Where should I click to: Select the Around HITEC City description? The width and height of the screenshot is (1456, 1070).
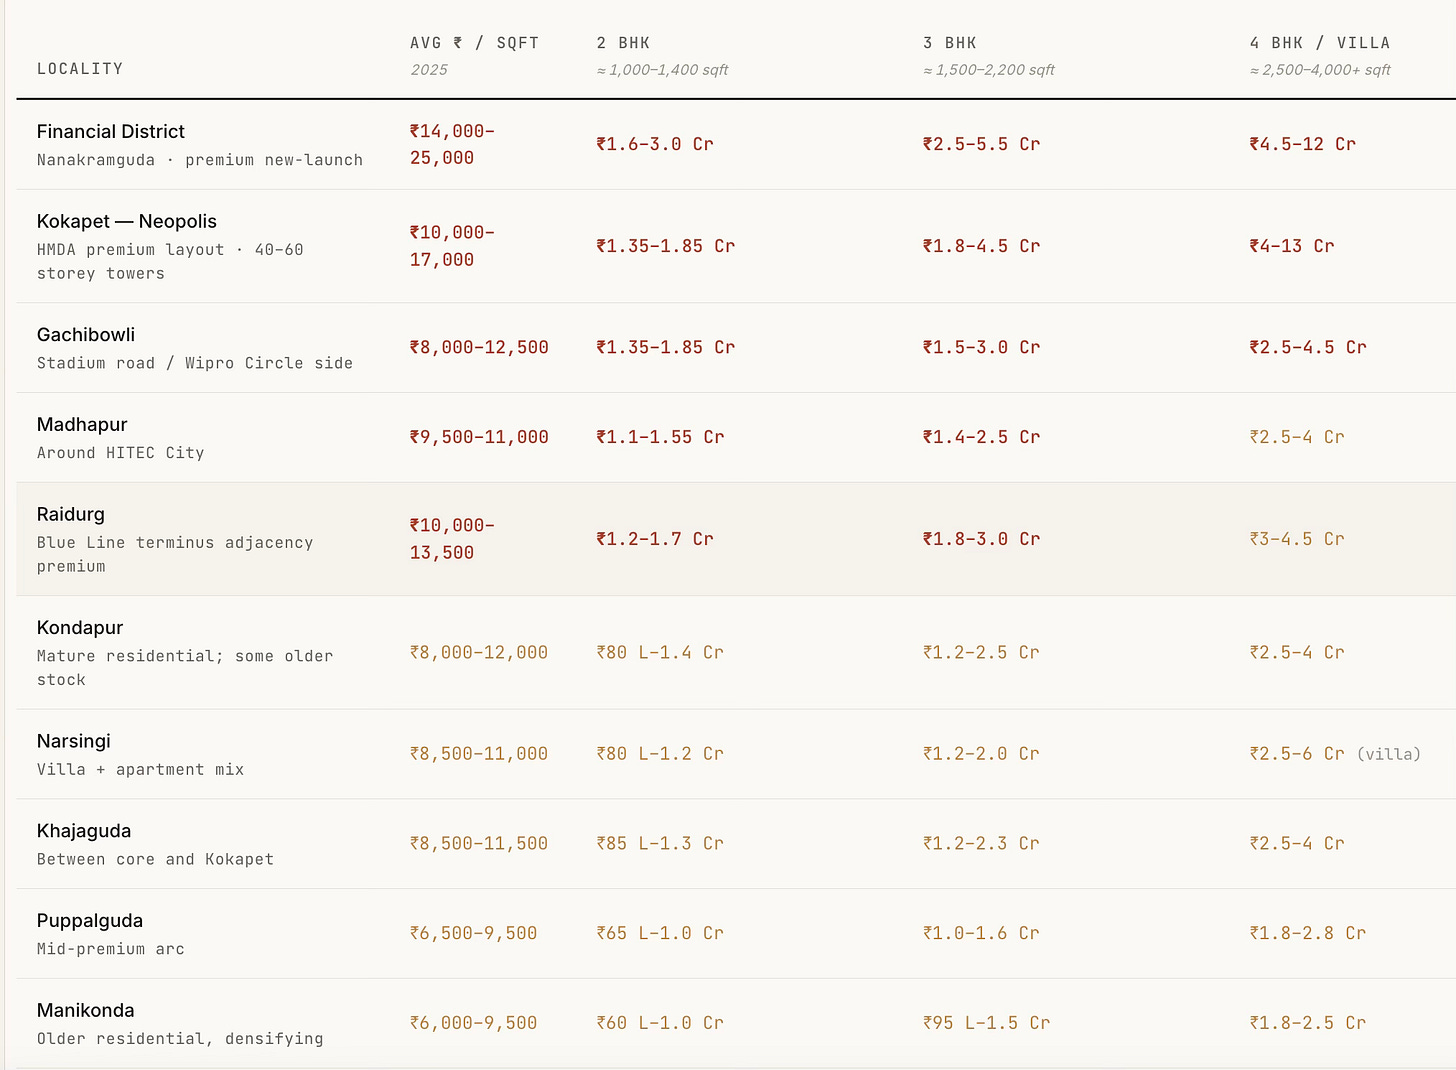121,453
